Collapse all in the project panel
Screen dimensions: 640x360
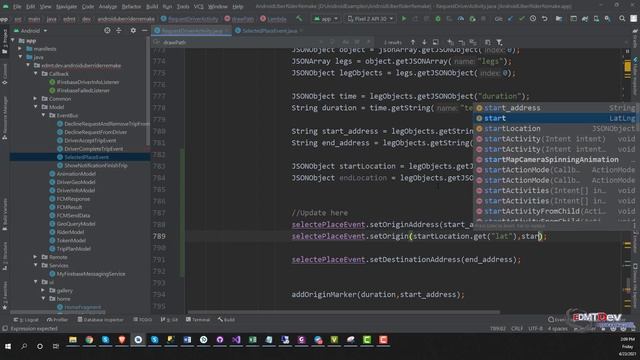pyautogui.click(x=119, y=31)
